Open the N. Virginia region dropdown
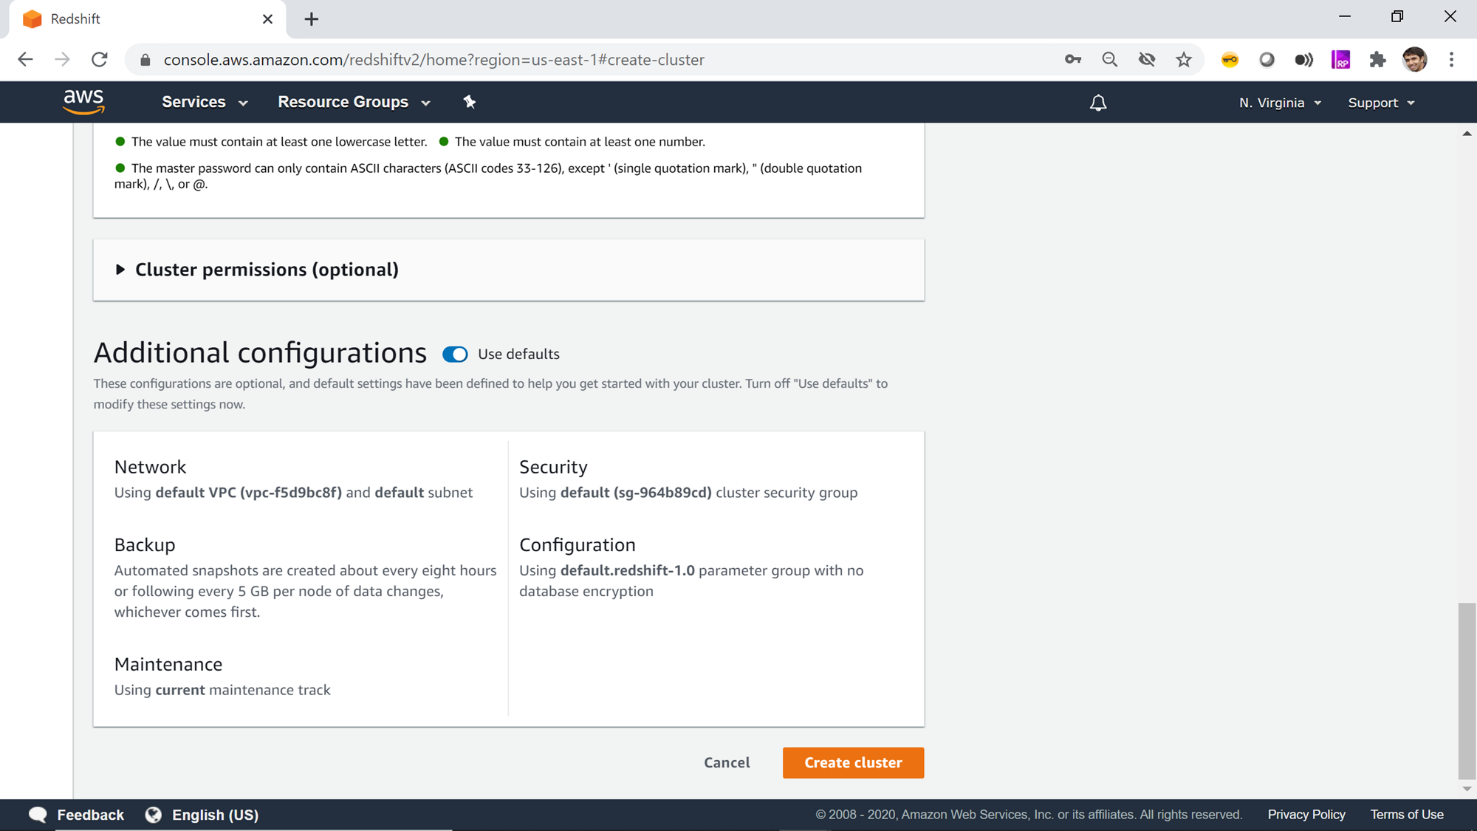 click(x=1280, y=103)
